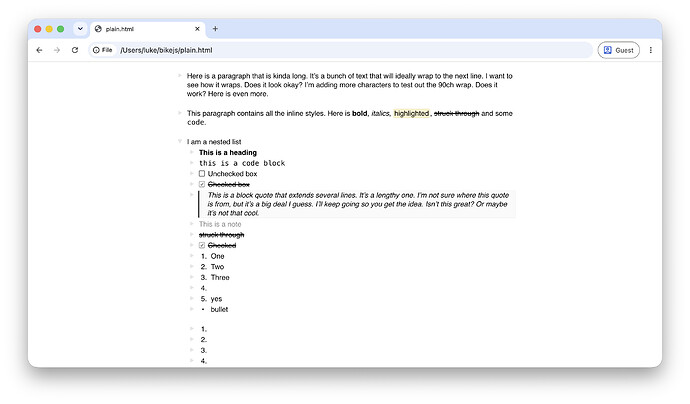Click the list item 'One'

[x=217, y=256]
